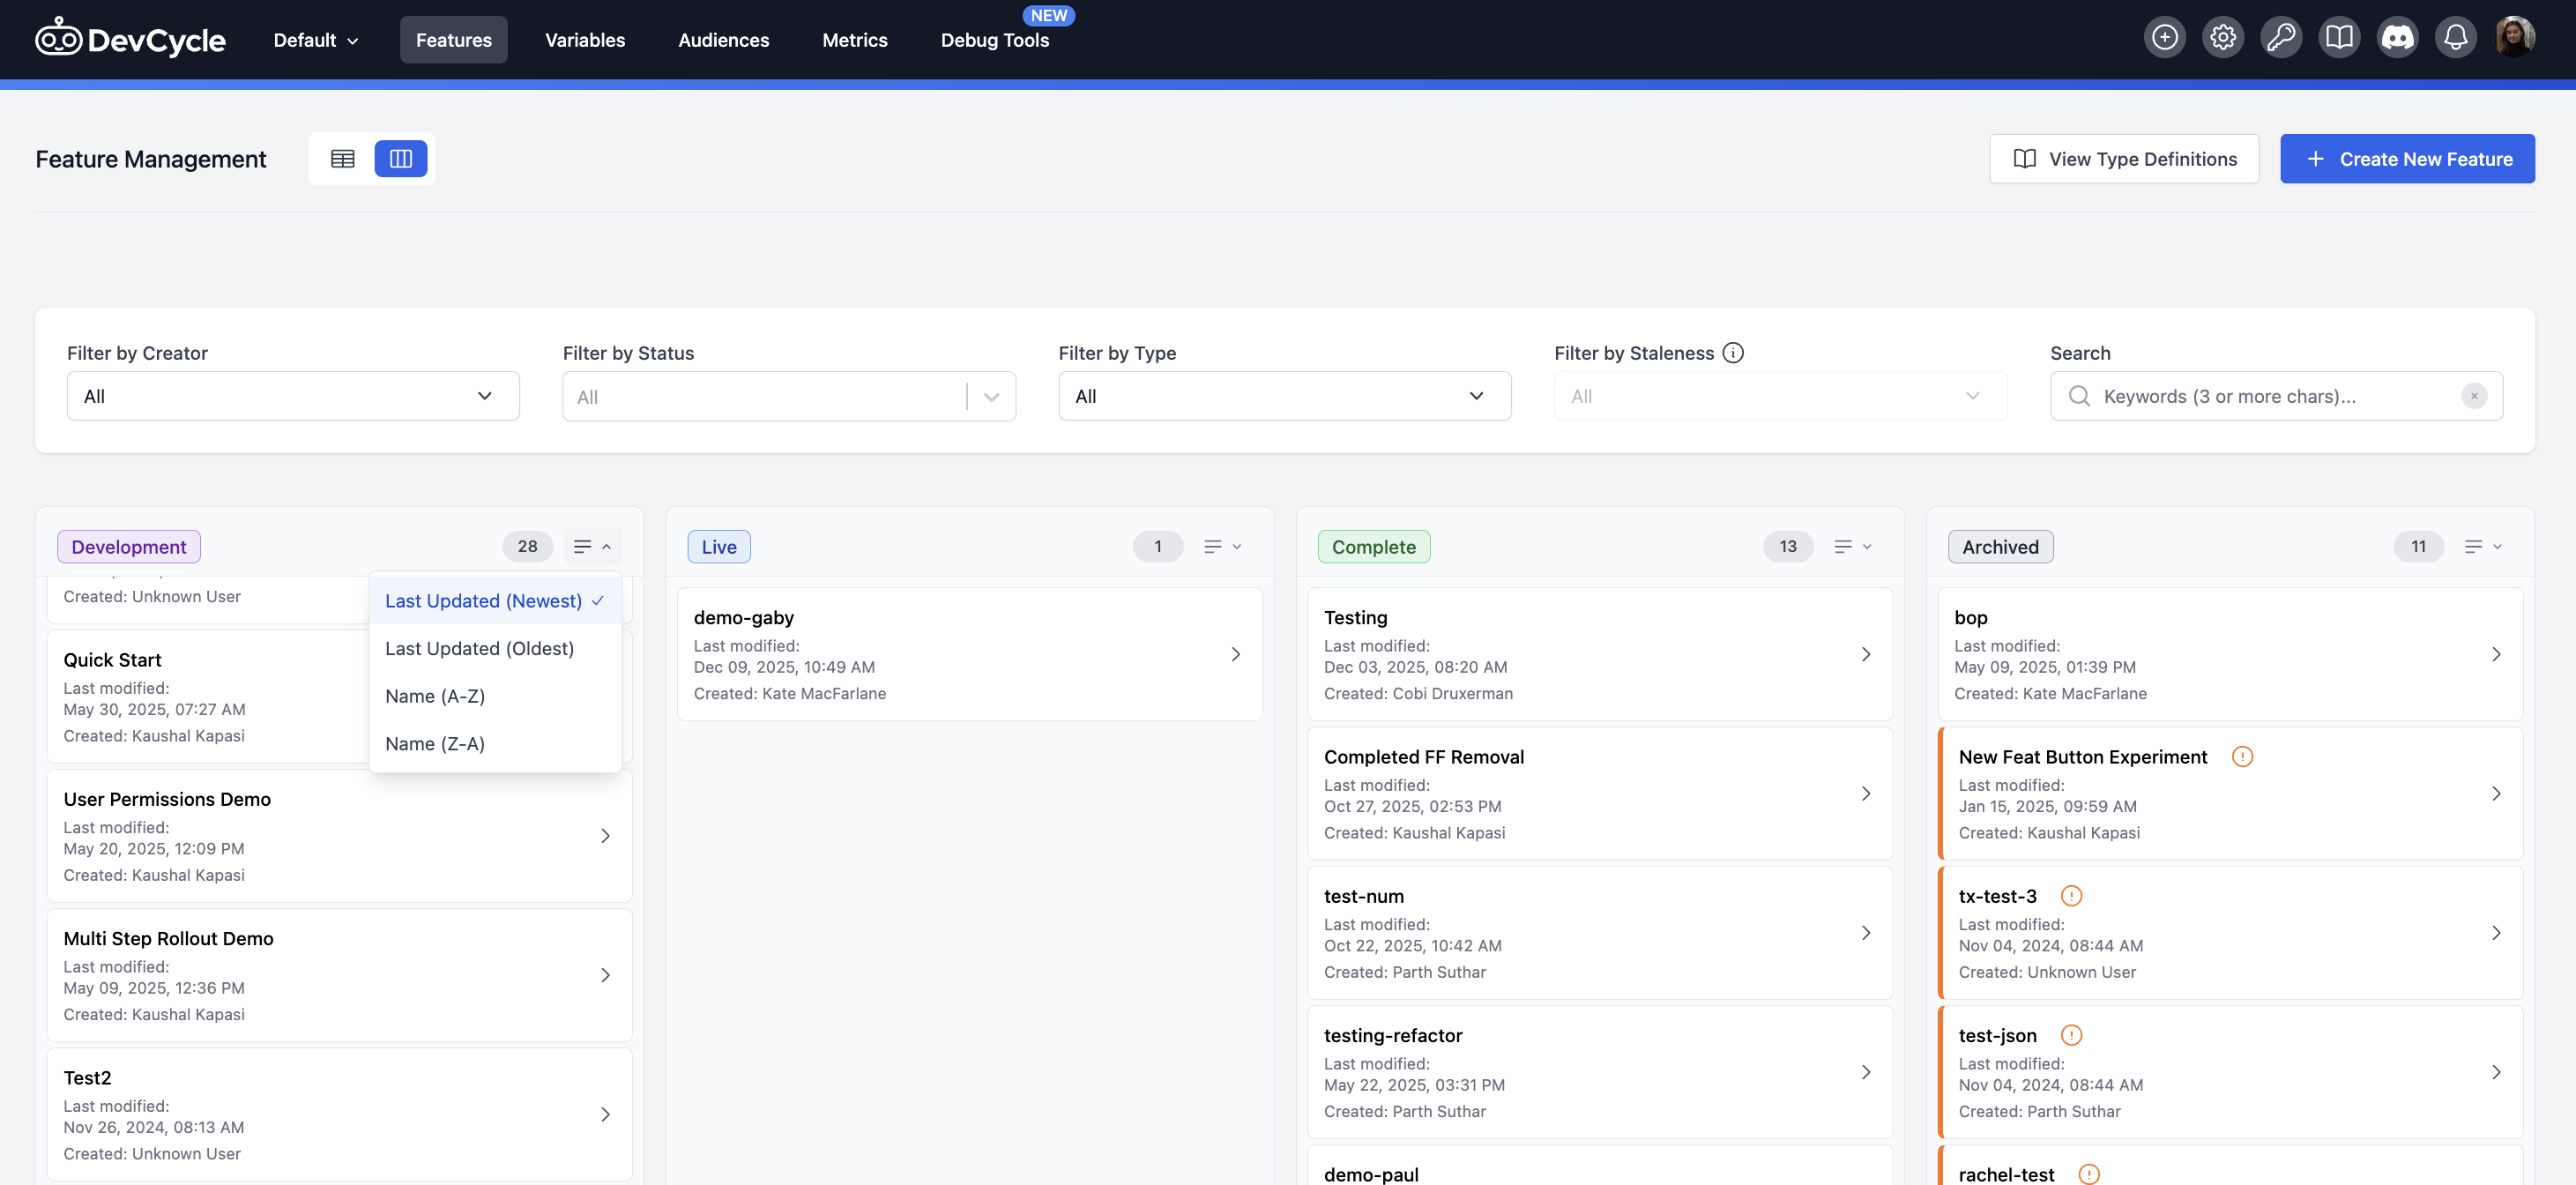Click the Discord icon in the header
This screenshot has width=2576, height=1185.
coord(2398,37)
